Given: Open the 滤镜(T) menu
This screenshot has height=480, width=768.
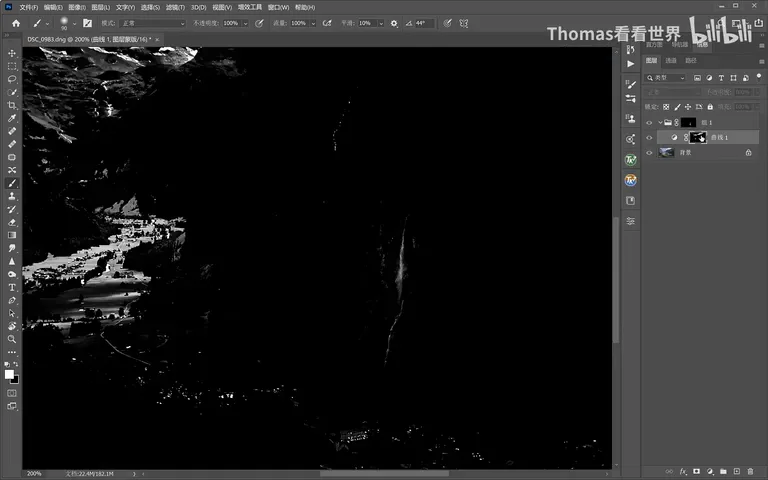Looking at the screenshot, I should click(x=175, y=7).
